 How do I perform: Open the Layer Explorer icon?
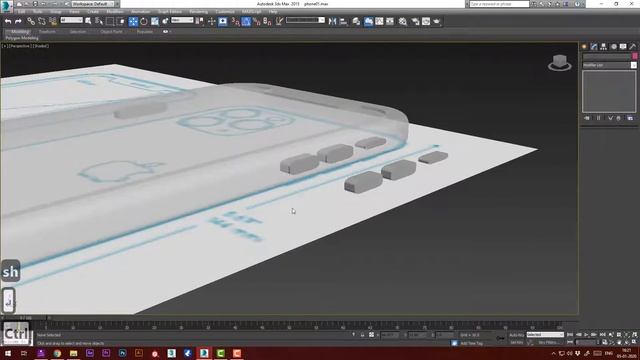[356, 21]
